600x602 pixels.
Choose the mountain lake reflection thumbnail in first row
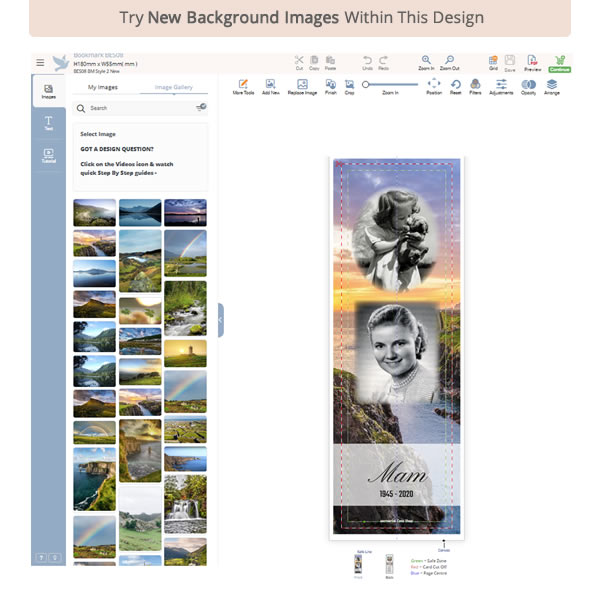(x=140, y=212)
